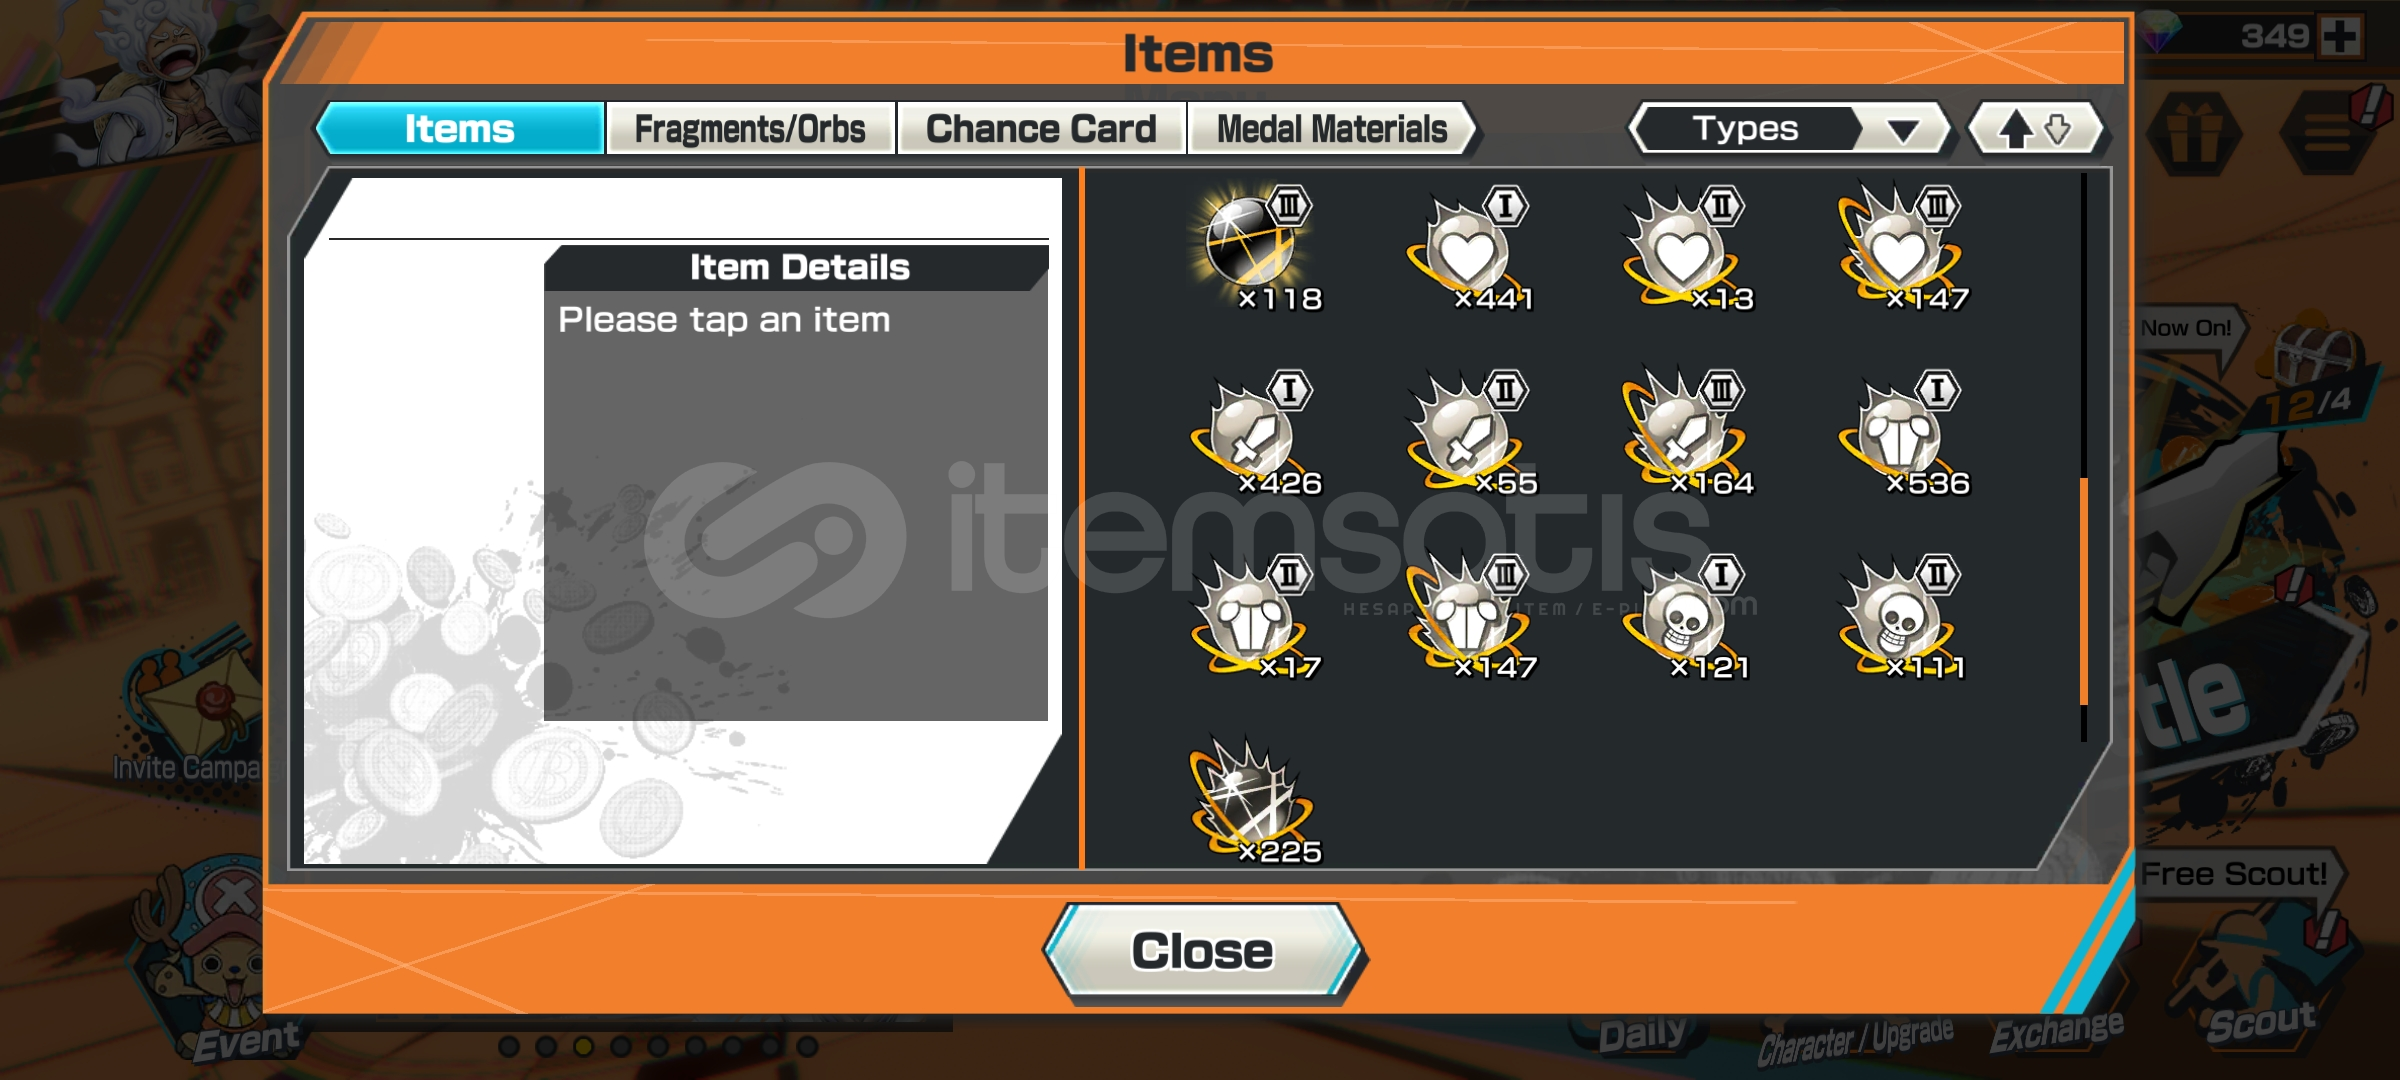Pick the sword orb tier III x164
The height and width of the screenshot is (1080, 2400).
coord(1688,431)
